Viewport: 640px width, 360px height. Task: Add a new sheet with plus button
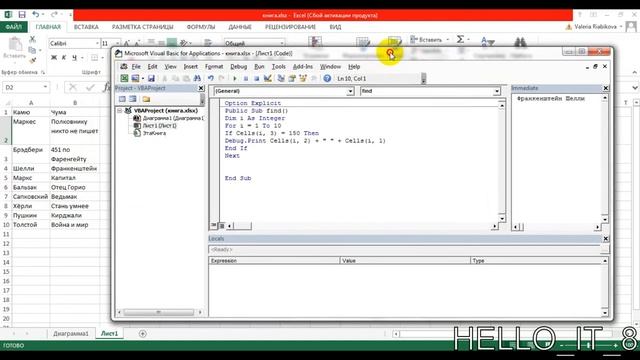click(142, 333)
